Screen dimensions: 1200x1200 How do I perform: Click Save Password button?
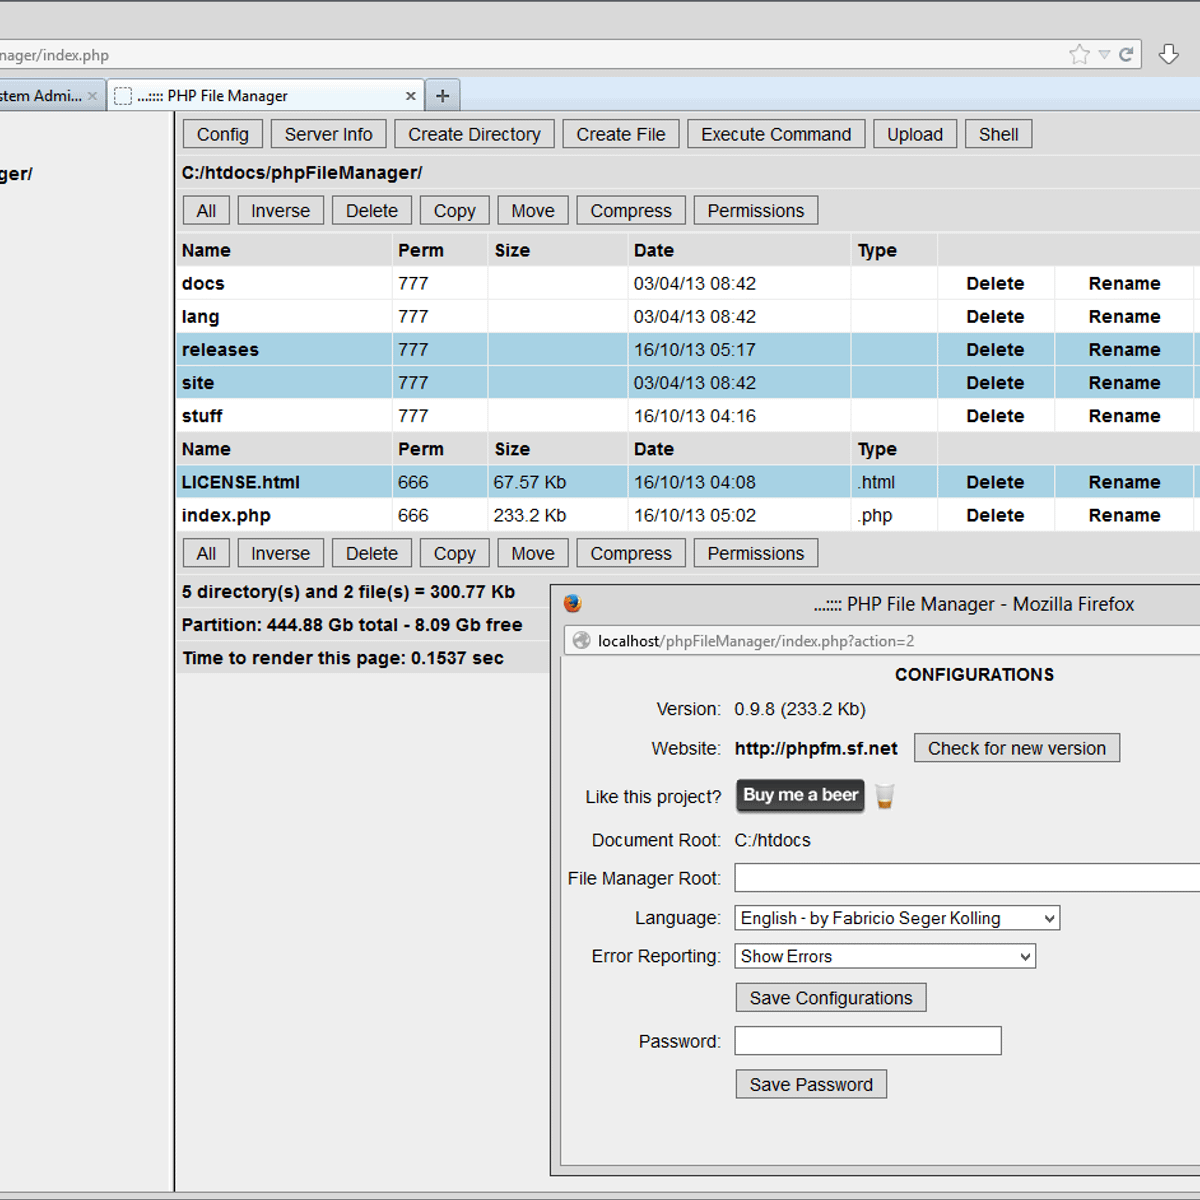[x=811, y=1085]
